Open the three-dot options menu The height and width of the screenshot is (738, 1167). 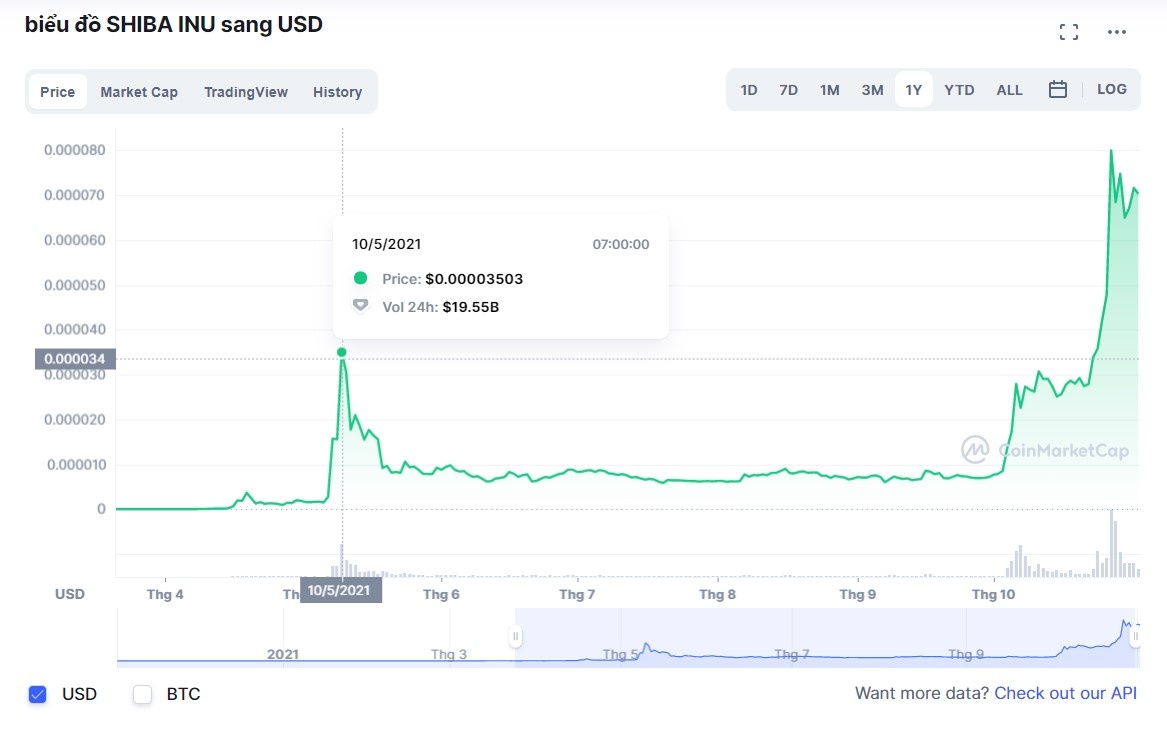(x=1116, y=31)
